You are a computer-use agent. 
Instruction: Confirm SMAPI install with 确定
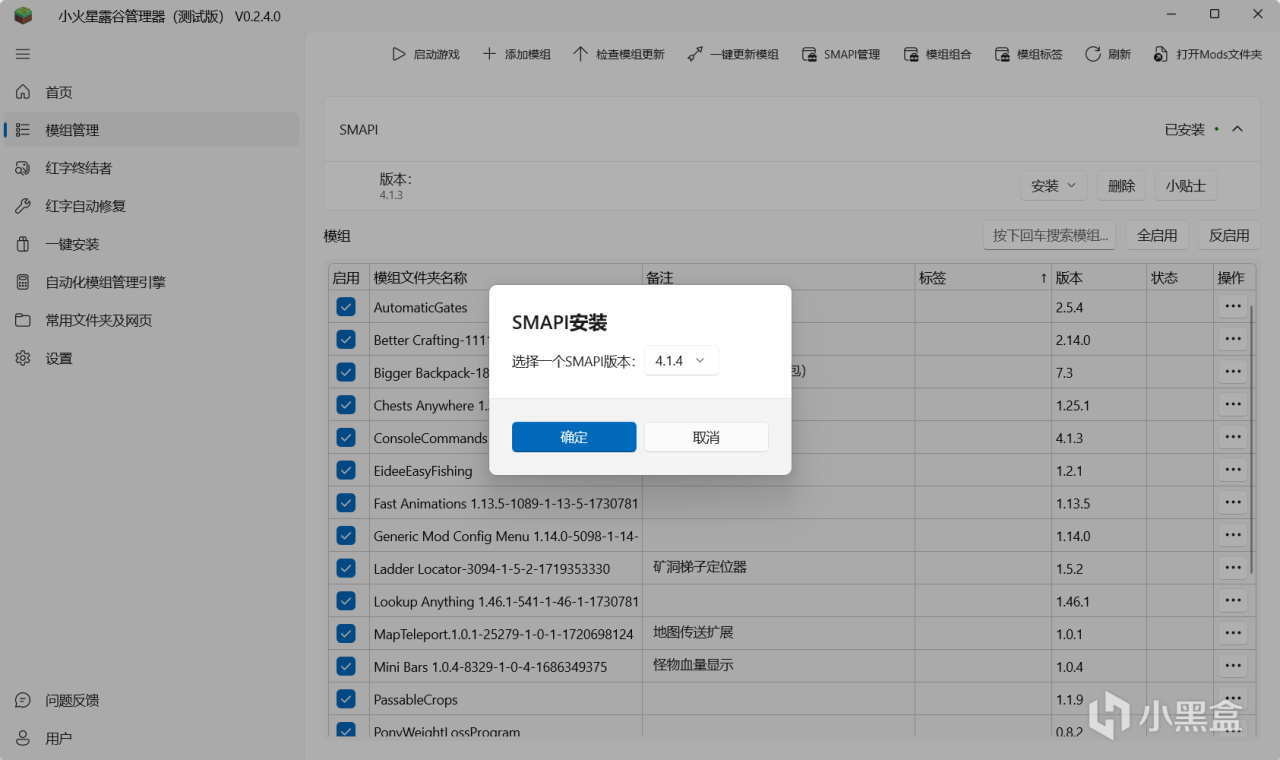[x=574, y=437]
